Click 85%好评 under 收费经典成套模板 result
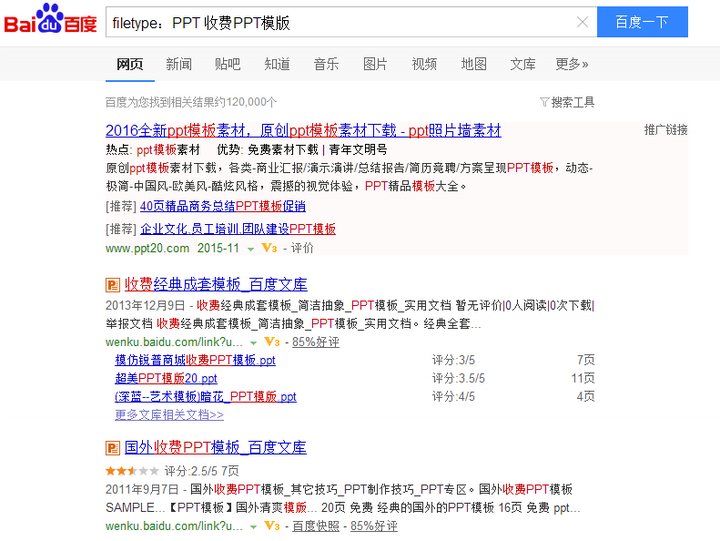Screen dimensions: 720x541 click(315, 342)
